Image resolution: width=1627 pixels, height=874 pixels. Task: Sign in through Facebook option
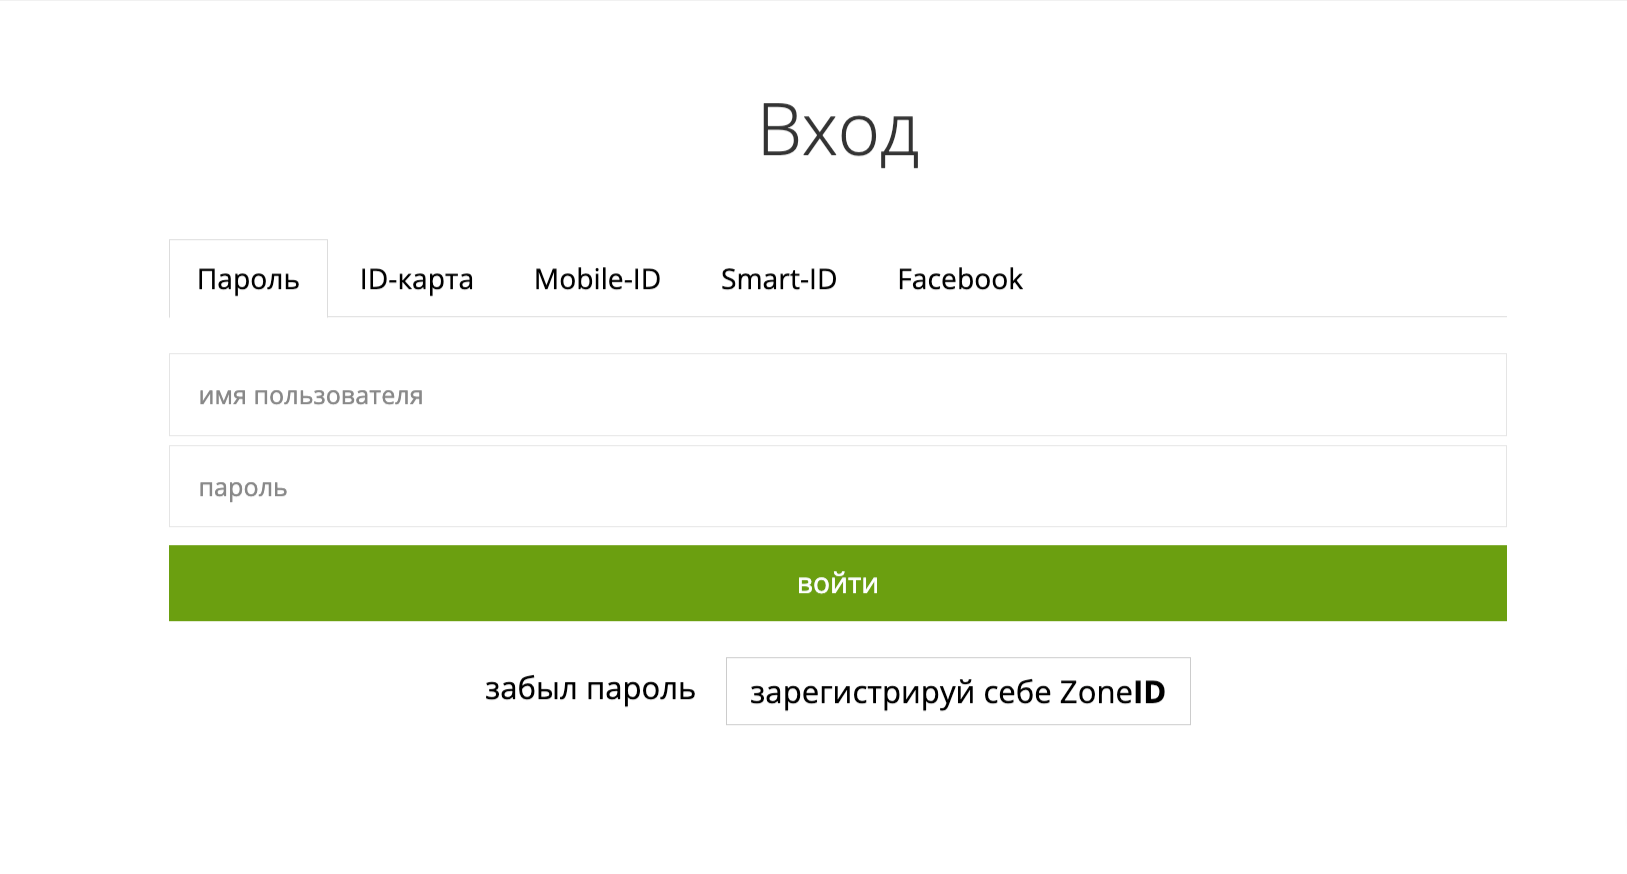(x=960, y=279)
